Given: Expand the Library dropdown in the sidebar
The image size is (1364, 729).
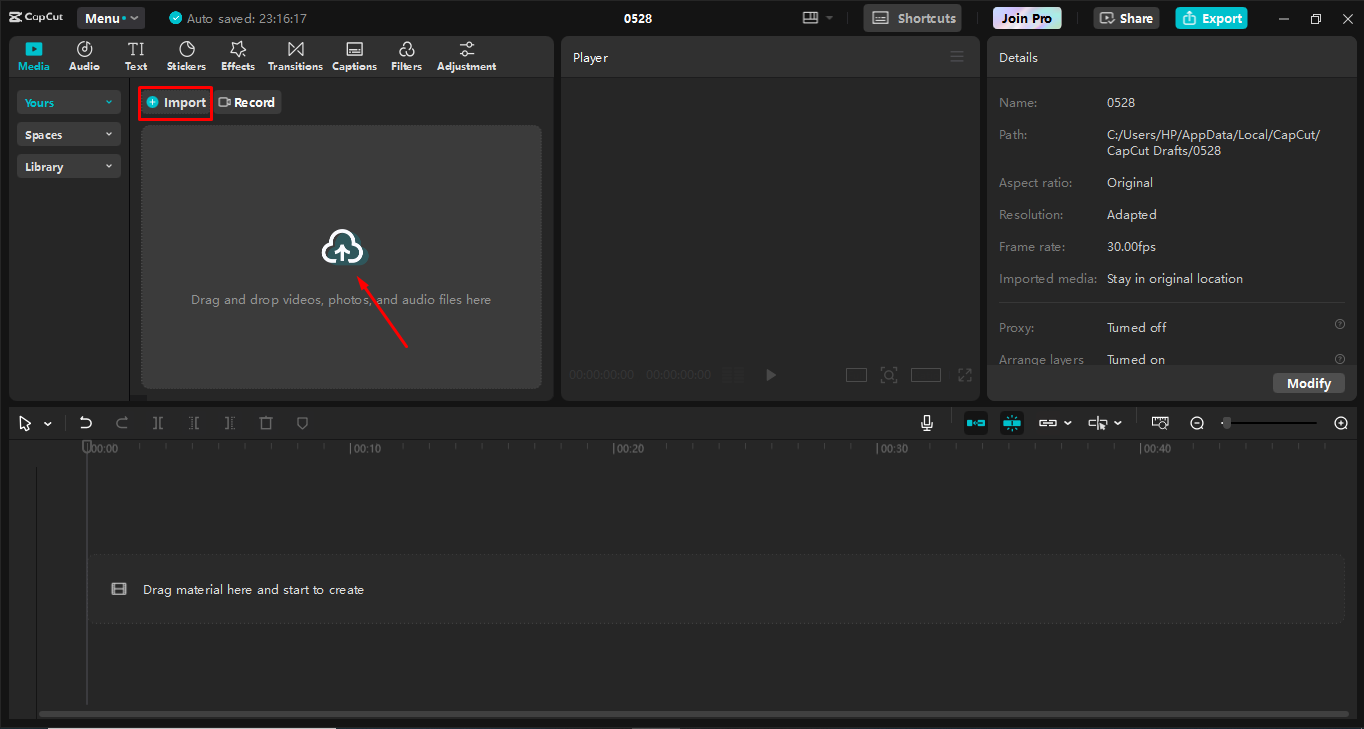Looking at the screenshot, I should coord(68,165).
